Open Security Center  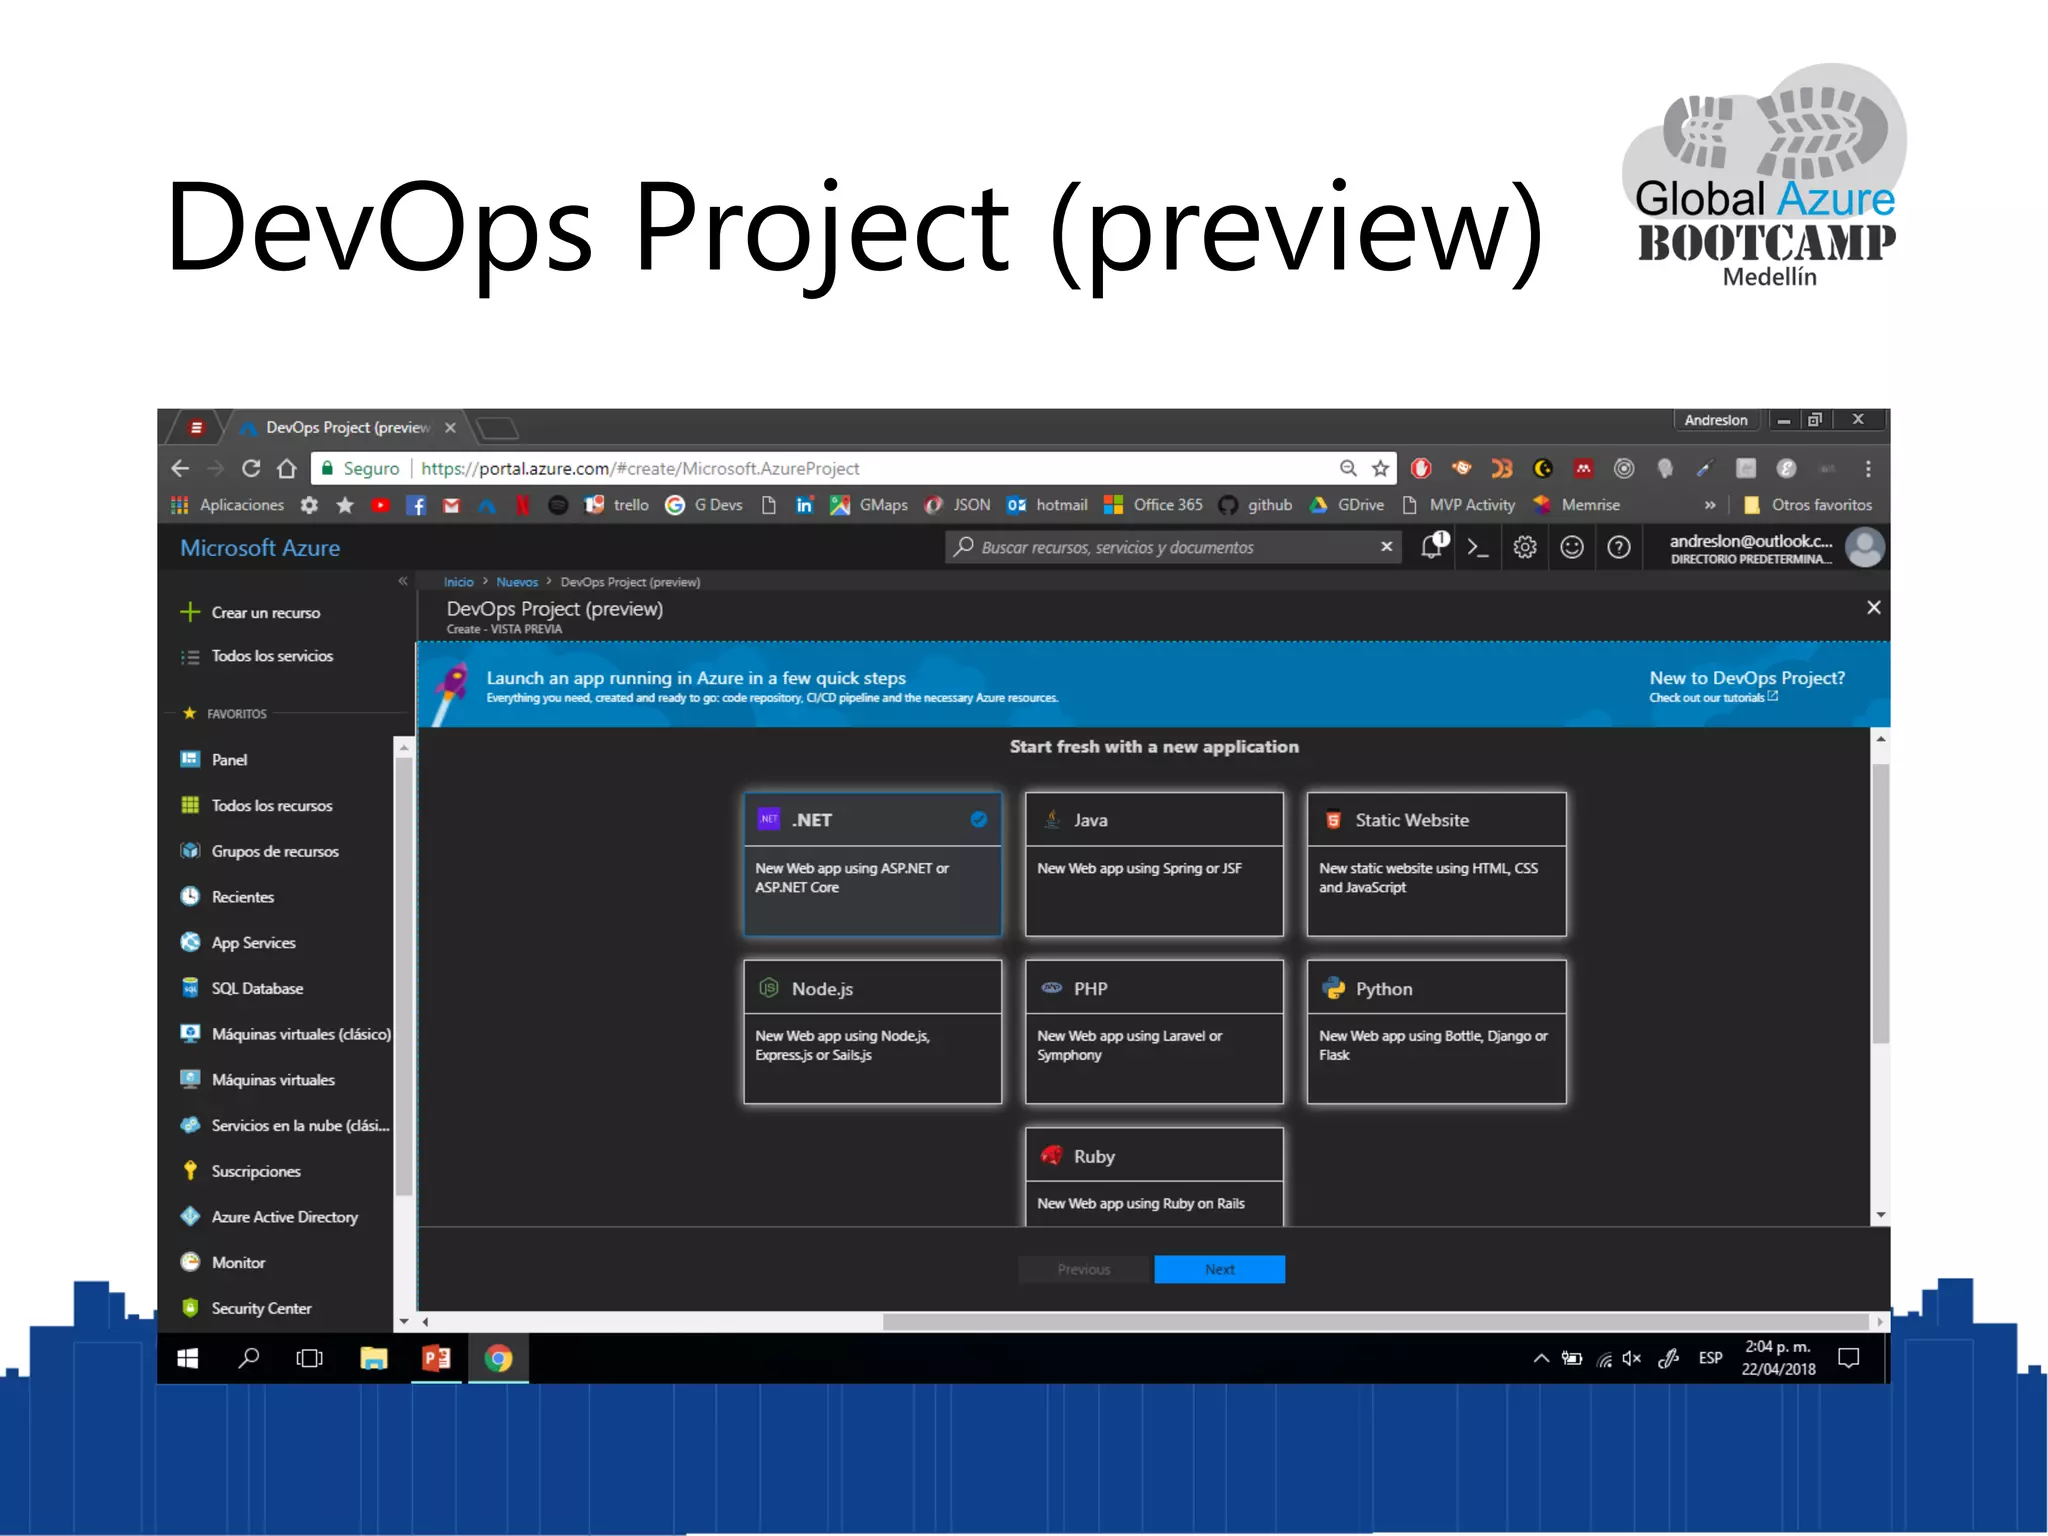245,1308
